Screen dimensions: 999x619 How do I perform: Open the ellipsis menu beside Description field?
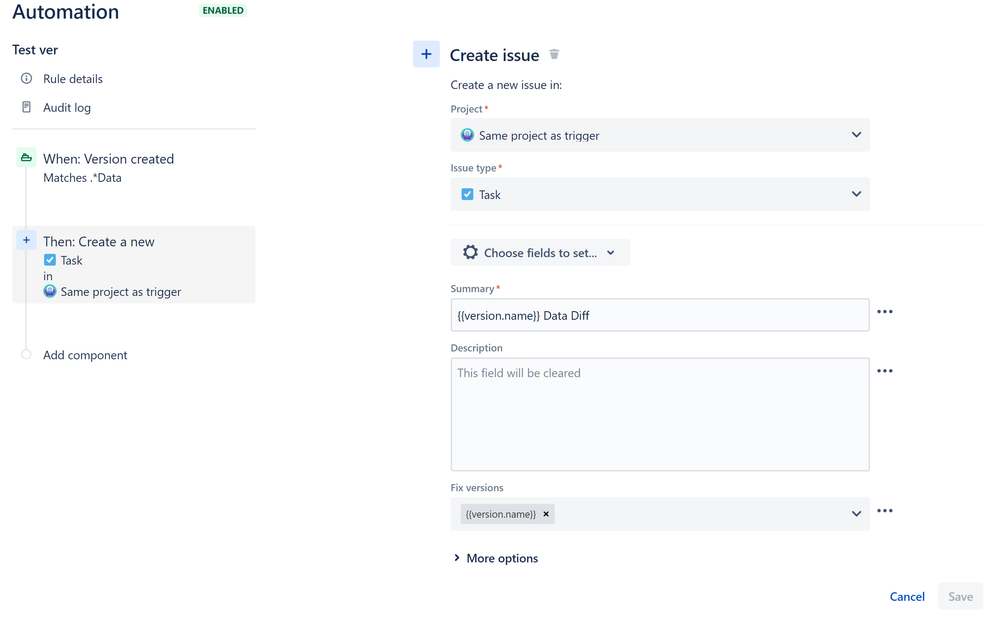click(884, 371)
